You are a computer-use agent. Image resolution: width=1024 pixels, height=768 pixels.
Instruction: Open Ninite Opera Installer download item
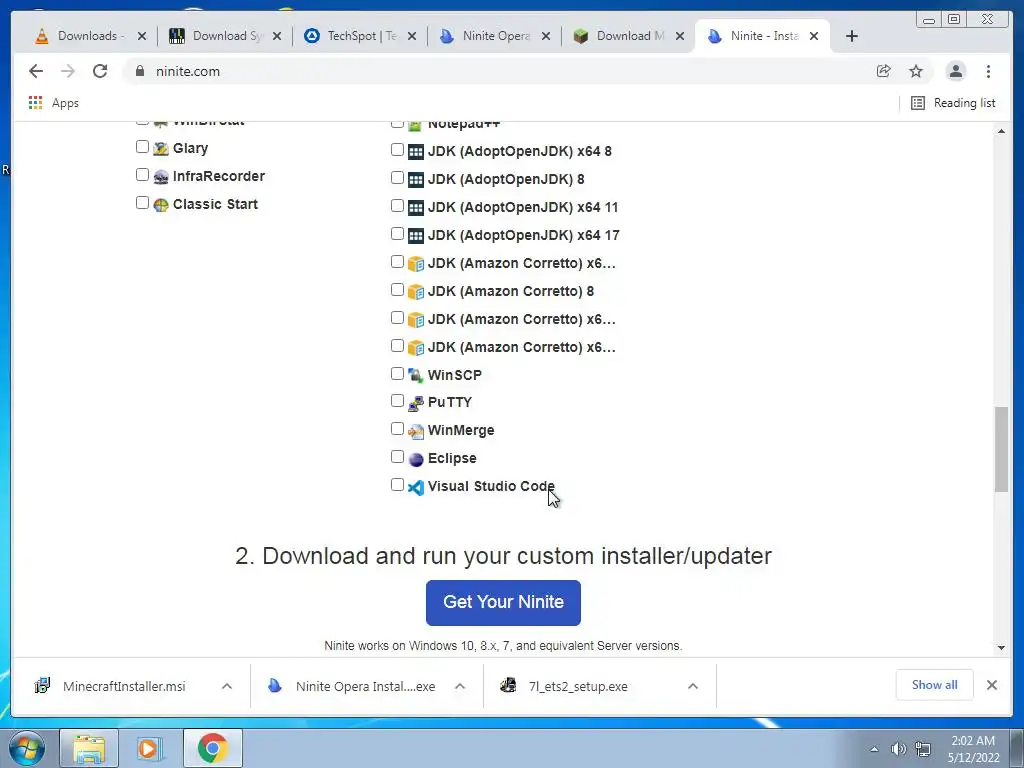point(353,686)
